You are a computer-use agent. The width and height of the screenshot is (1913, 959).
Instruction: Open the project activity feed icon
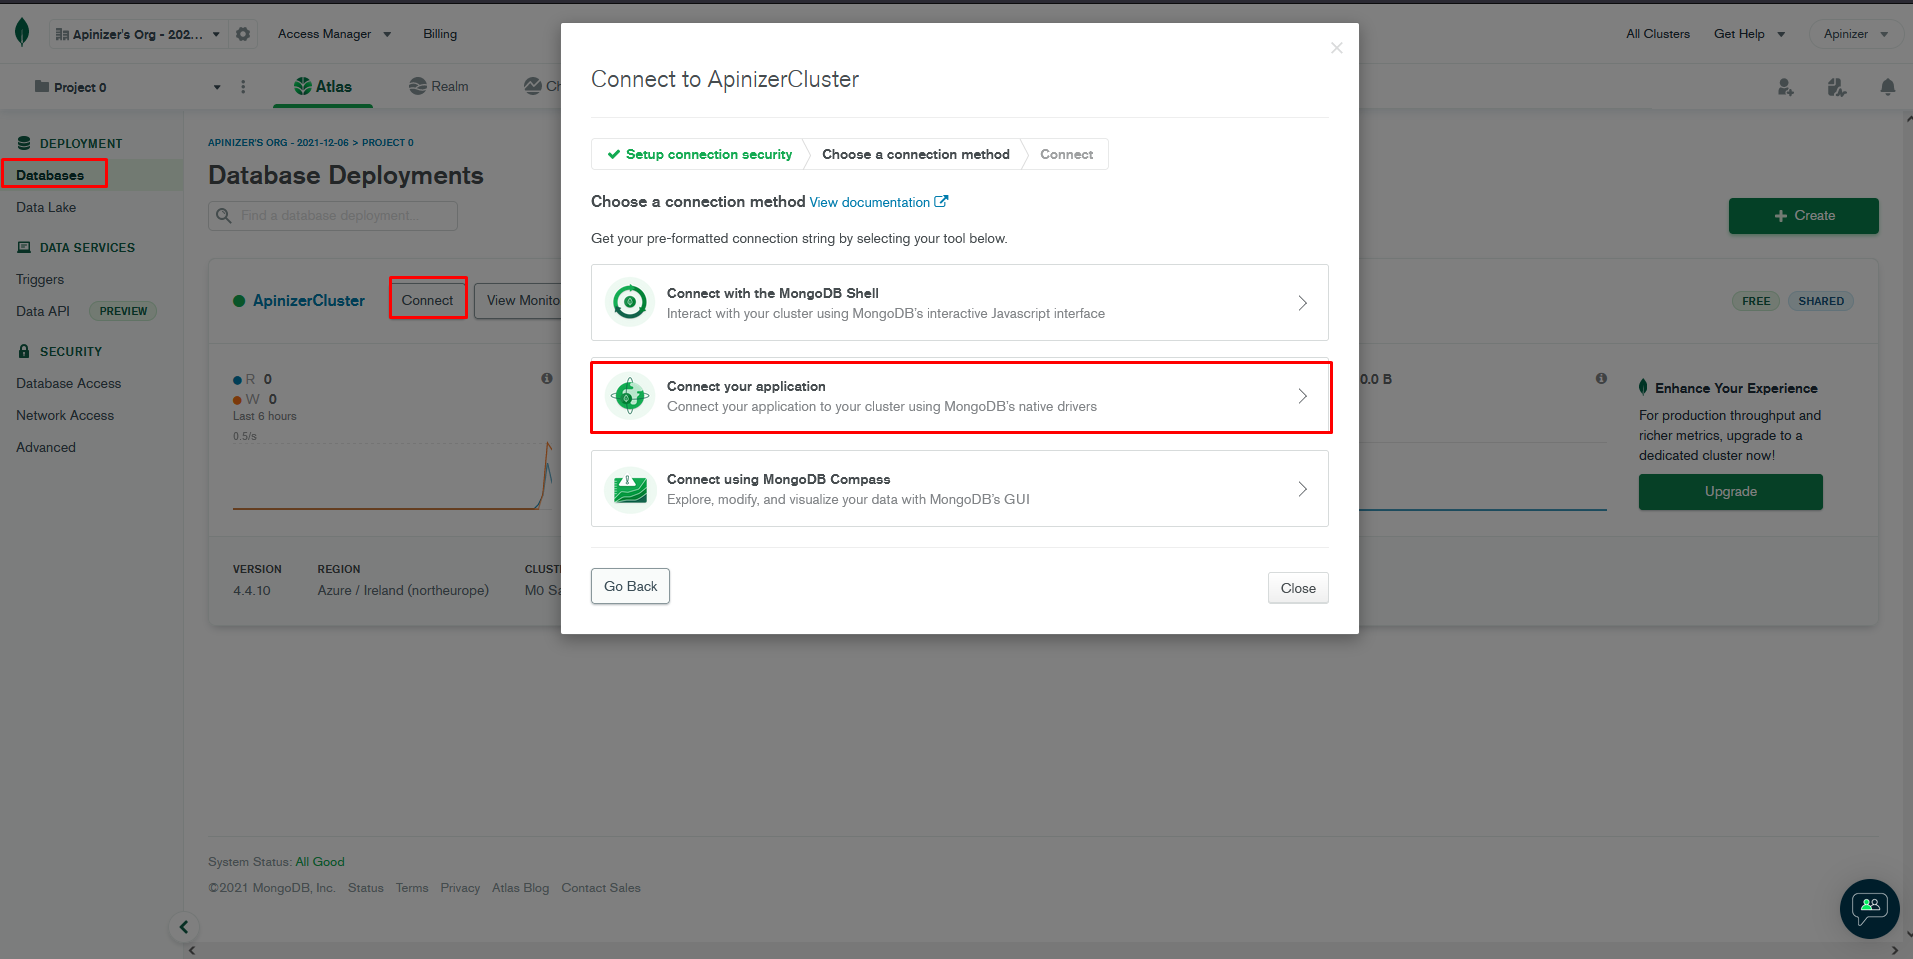coord(1837,87)
